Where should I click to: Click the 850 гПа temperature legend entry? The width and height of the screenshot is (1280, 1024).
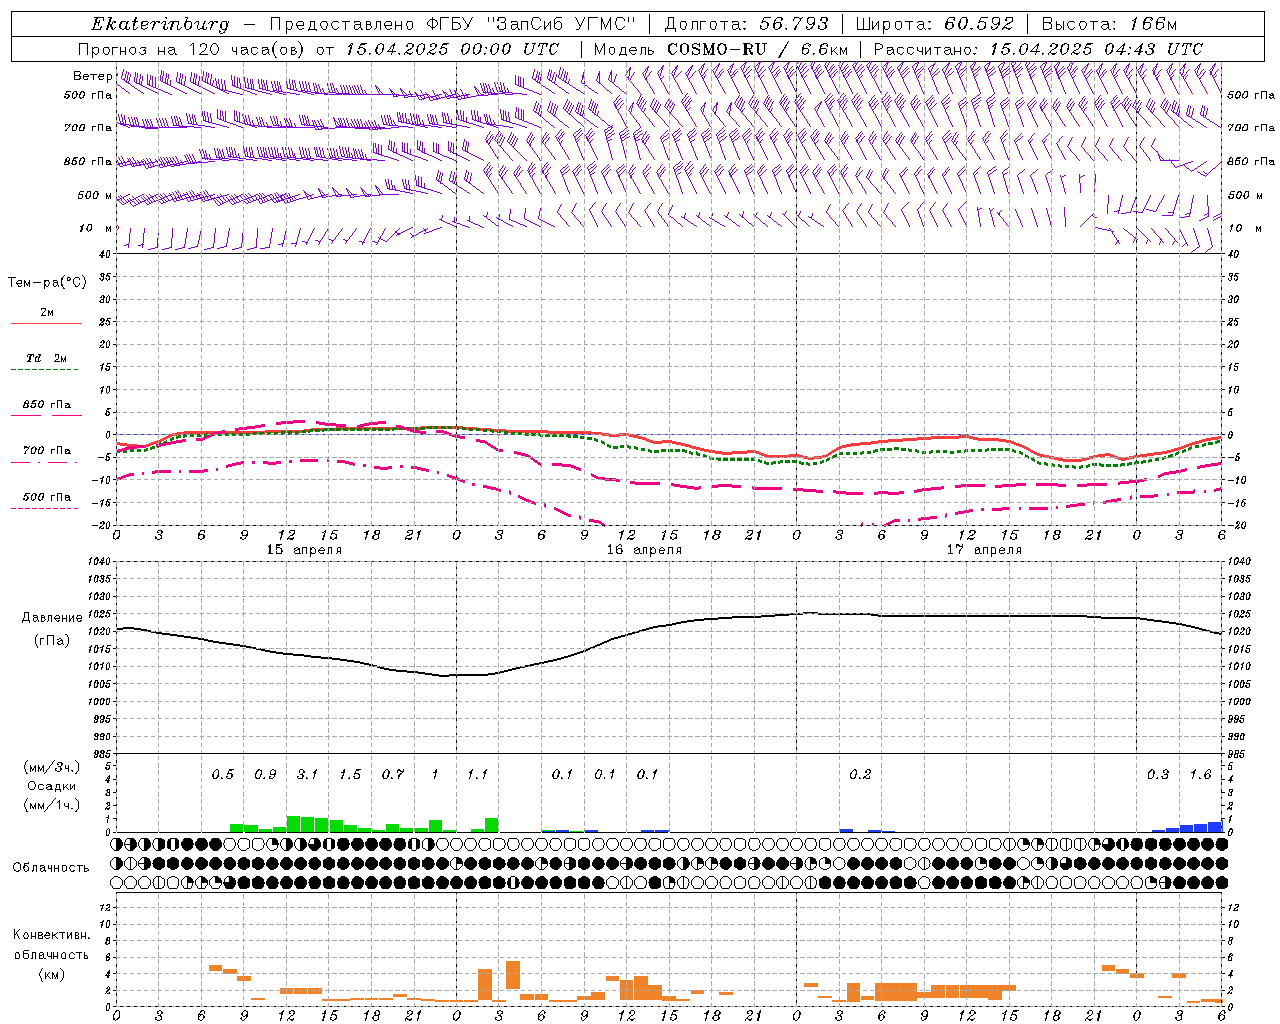coord(47,405)
